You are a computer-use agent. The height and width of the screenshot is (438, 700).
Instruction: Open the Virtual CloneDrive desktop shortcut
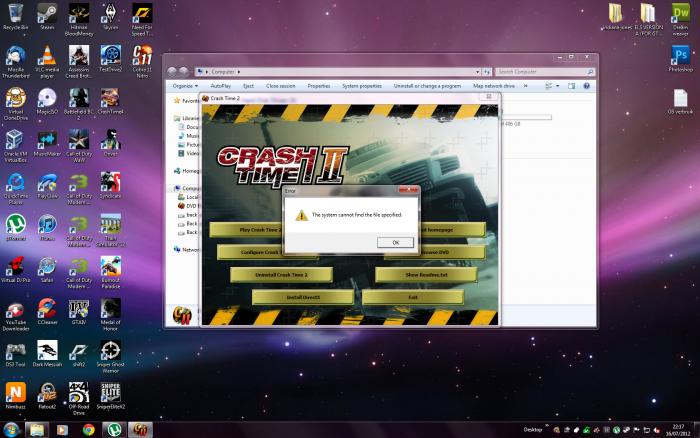pyautogui.click(x=16, y=104)
